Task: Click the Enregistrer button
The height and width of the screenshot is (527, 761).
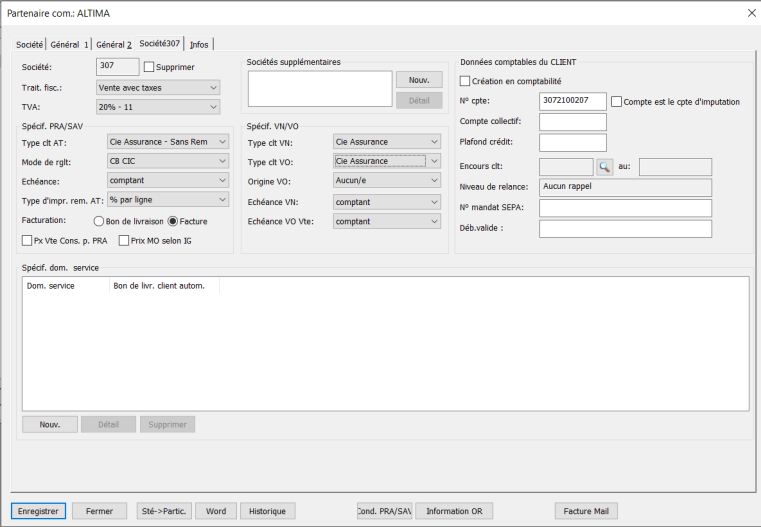Action: point(38,511)
